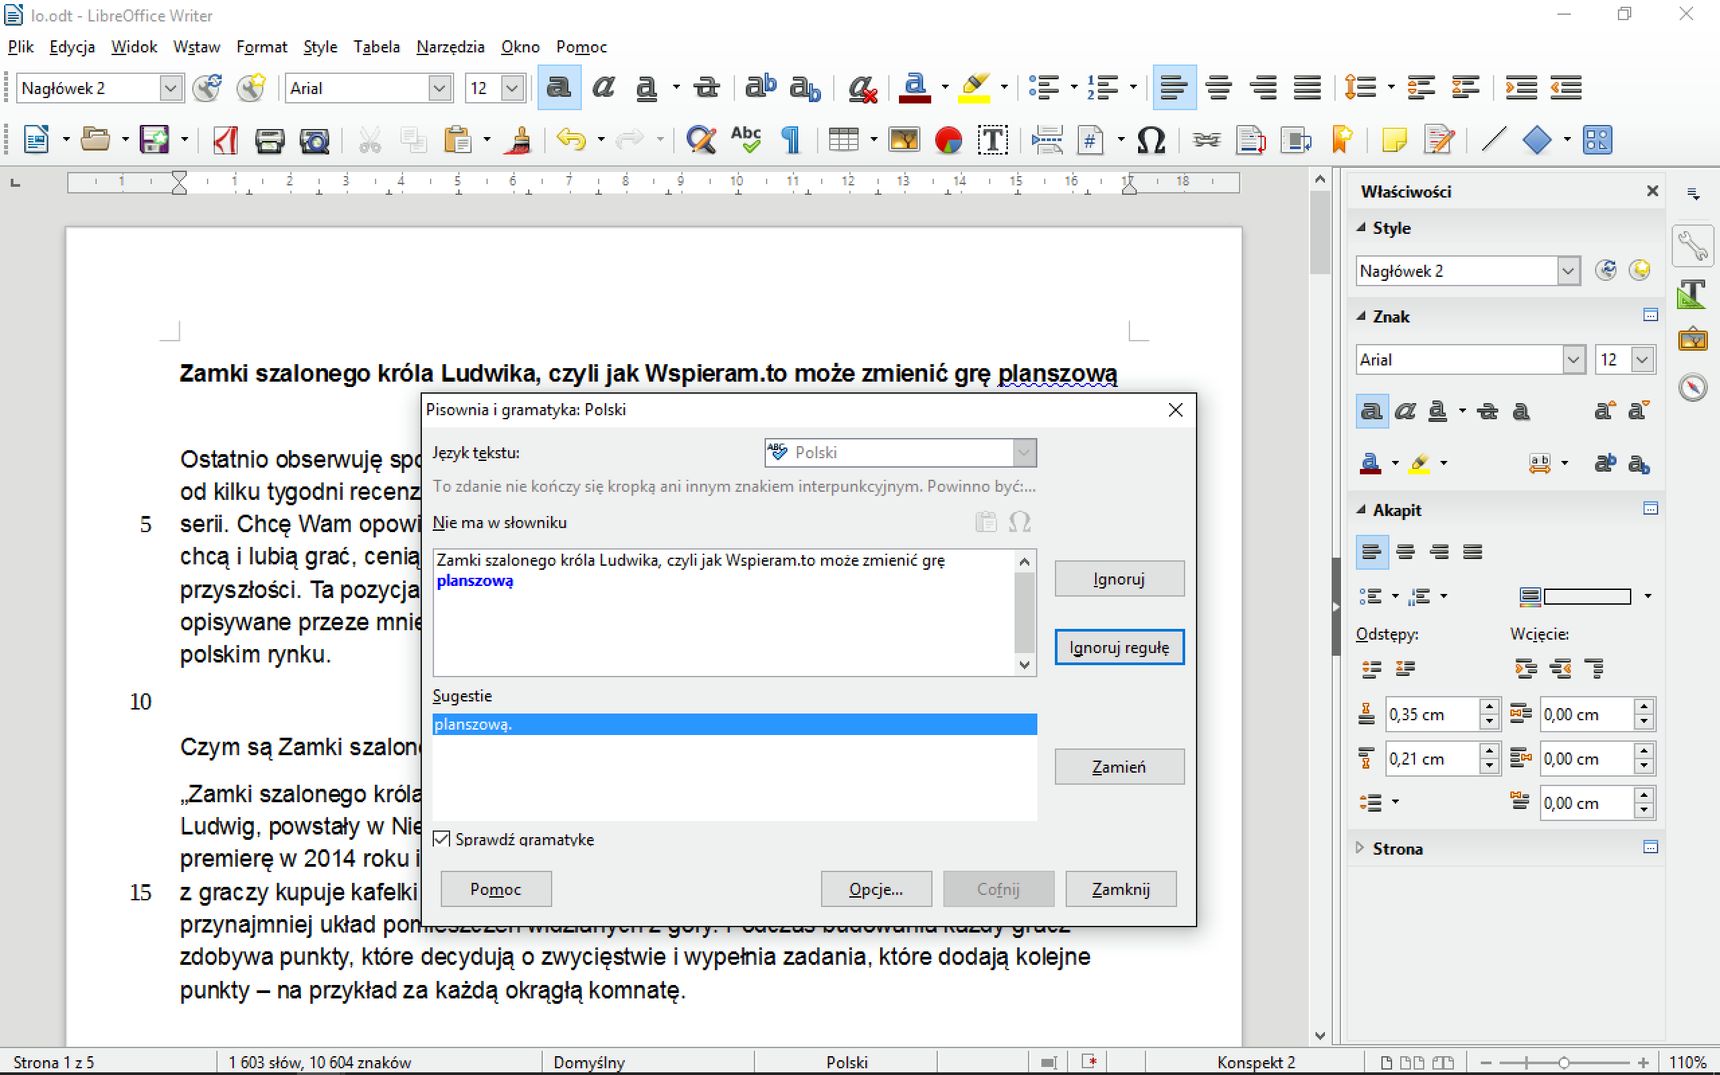Open the sidebar style Nagłówek 2 dropdown
Image resolution: width=1720 pixels, height=1075 pixels.
click(x=1568, y=271)
